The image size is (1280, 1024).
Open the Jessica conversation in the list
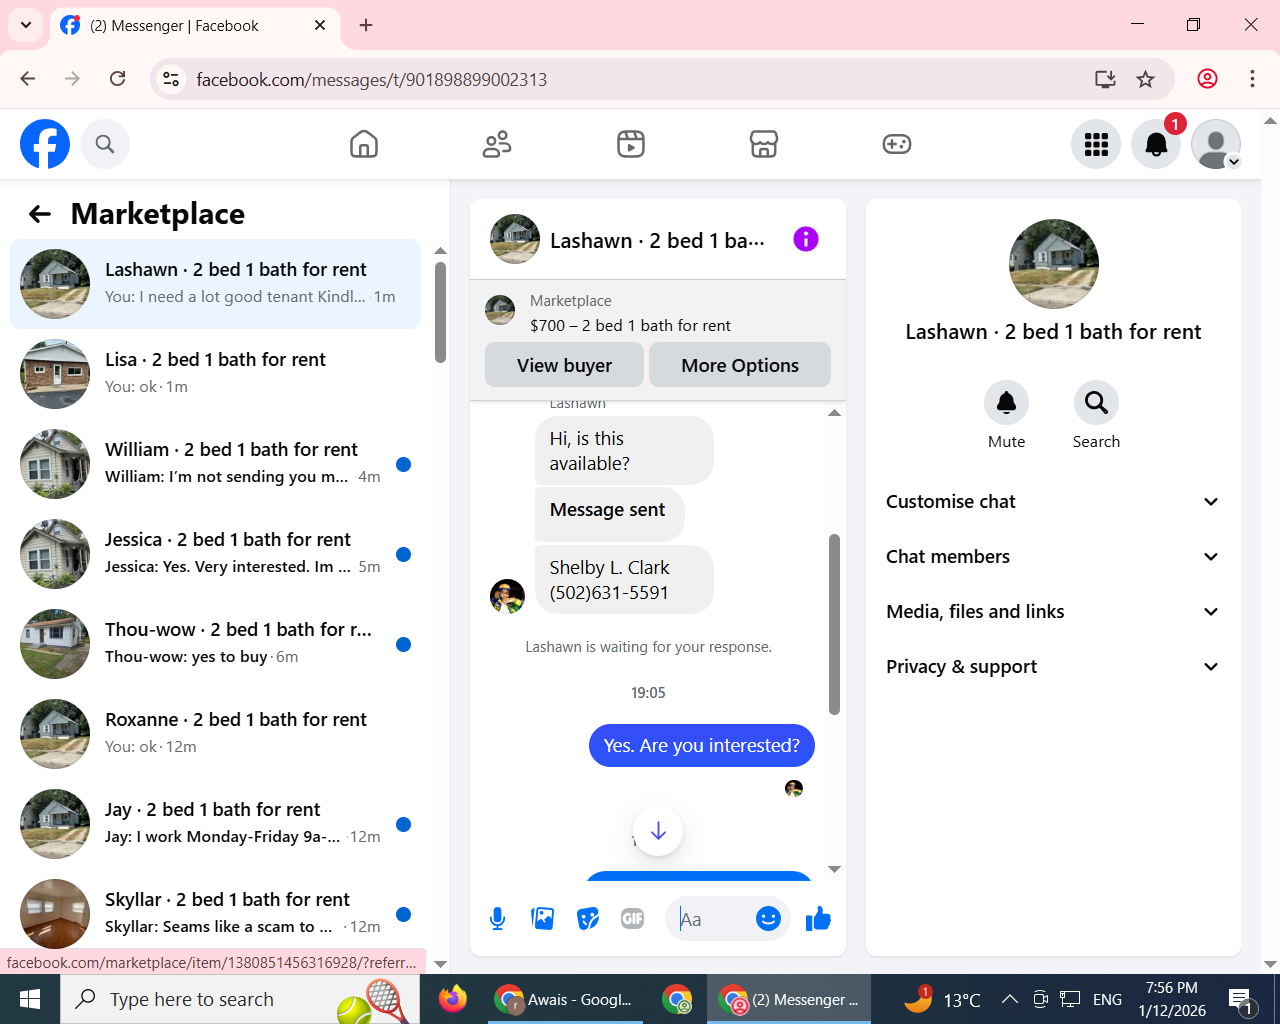point(215,554)
